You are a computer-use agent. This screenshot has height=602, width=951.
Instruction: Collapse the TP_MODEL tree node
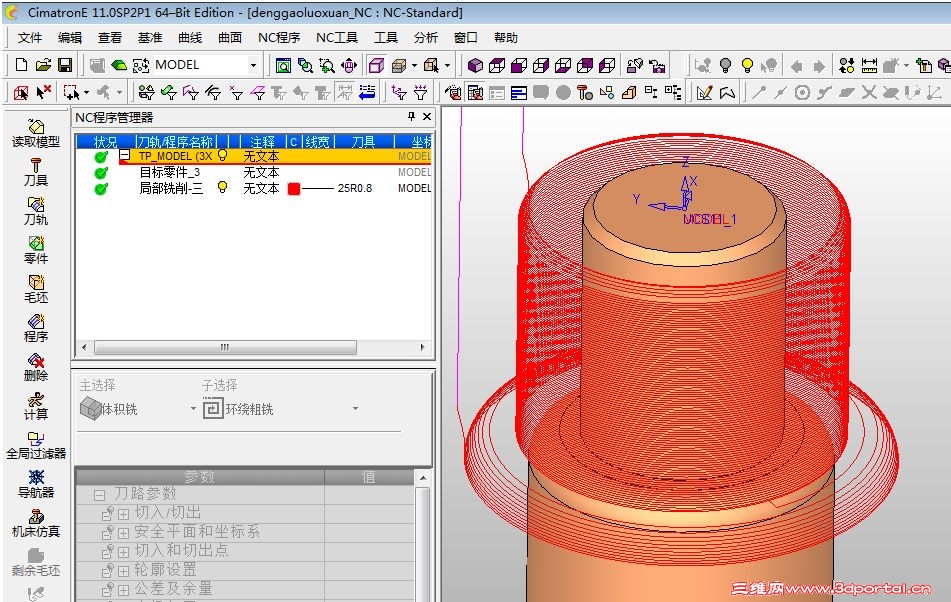[x=124, y=155]
